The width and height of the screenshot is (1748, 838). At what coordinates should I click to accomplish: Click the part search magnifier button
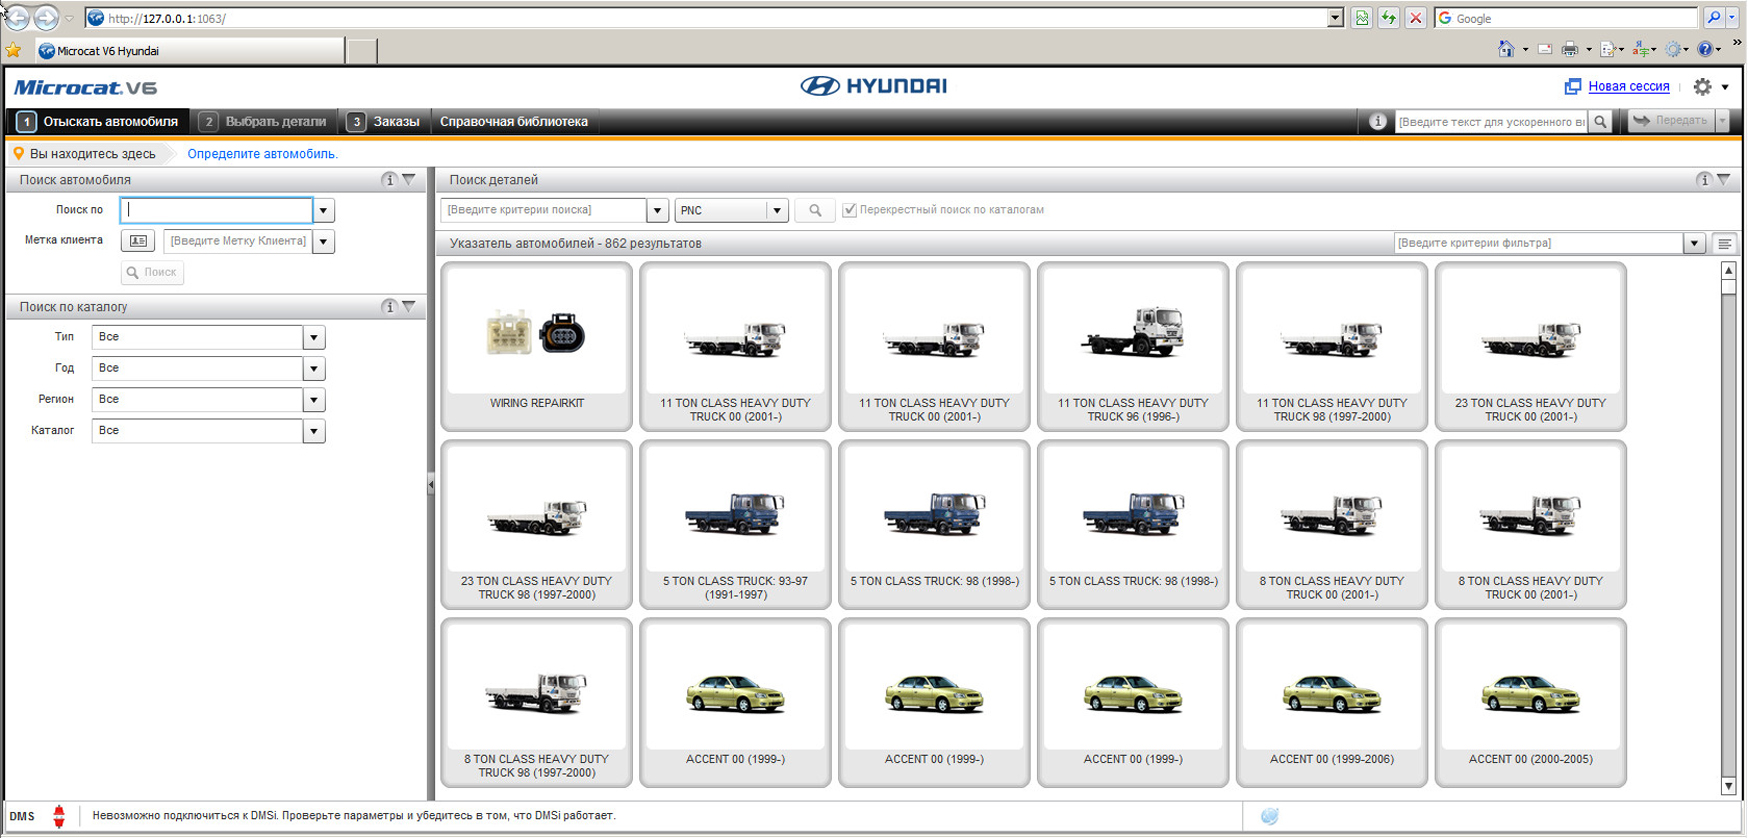click(815, 210)
